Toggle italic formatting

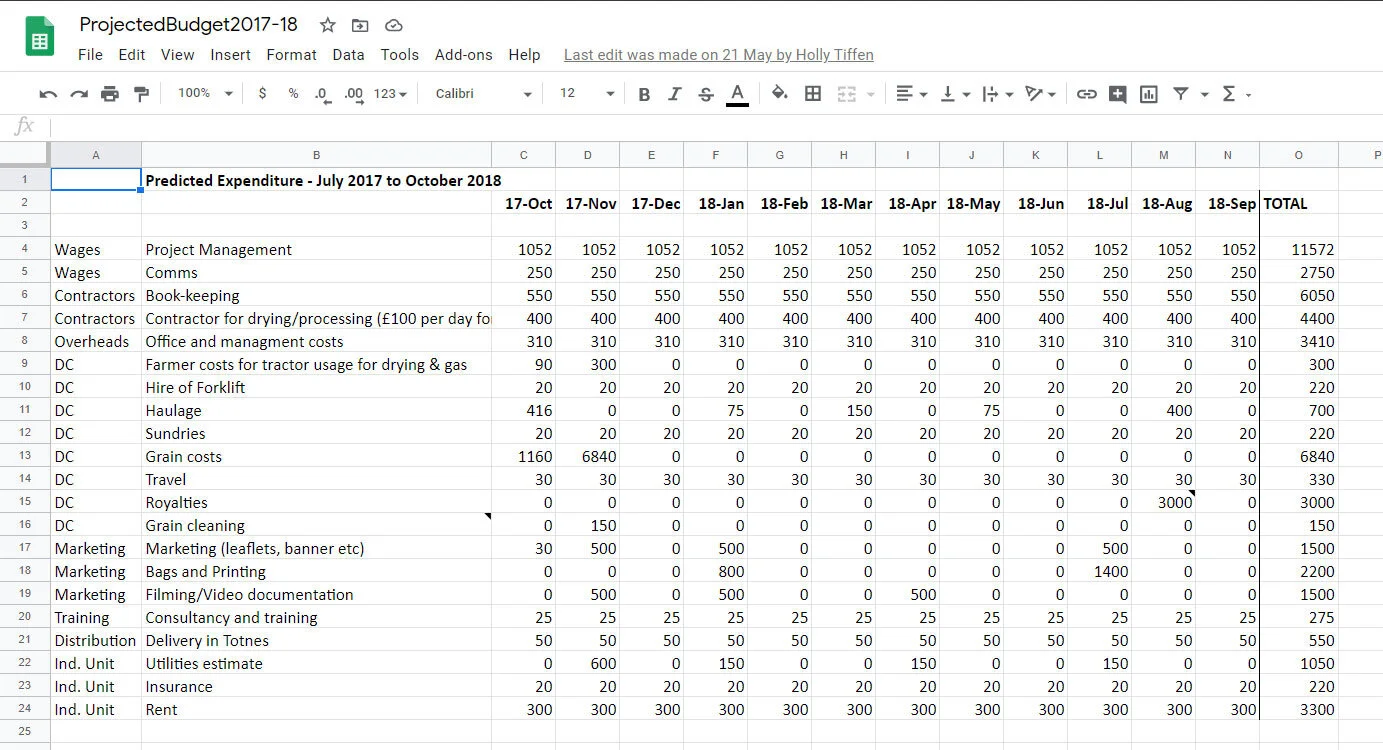675,94
